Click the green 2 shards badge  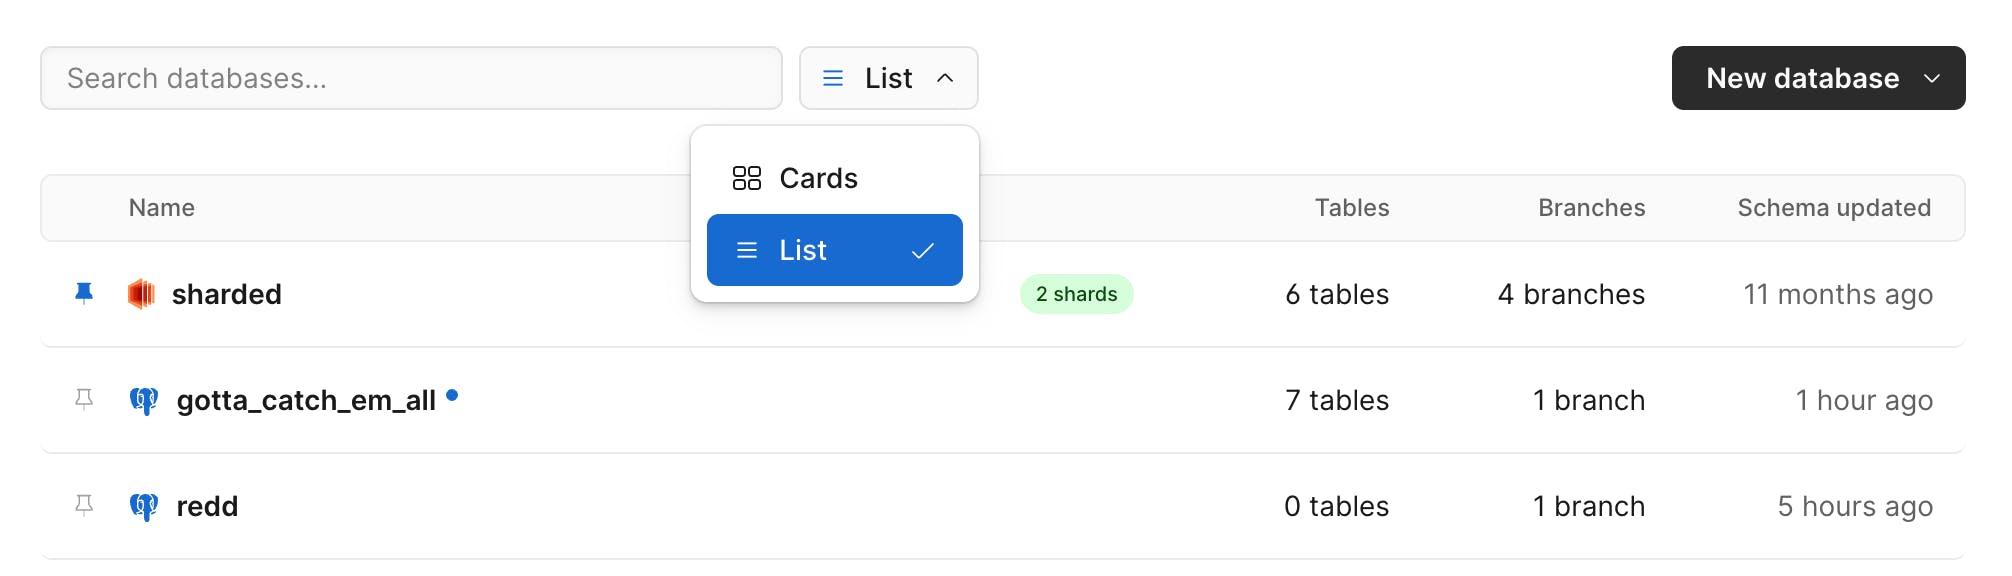click(1076, 294)
